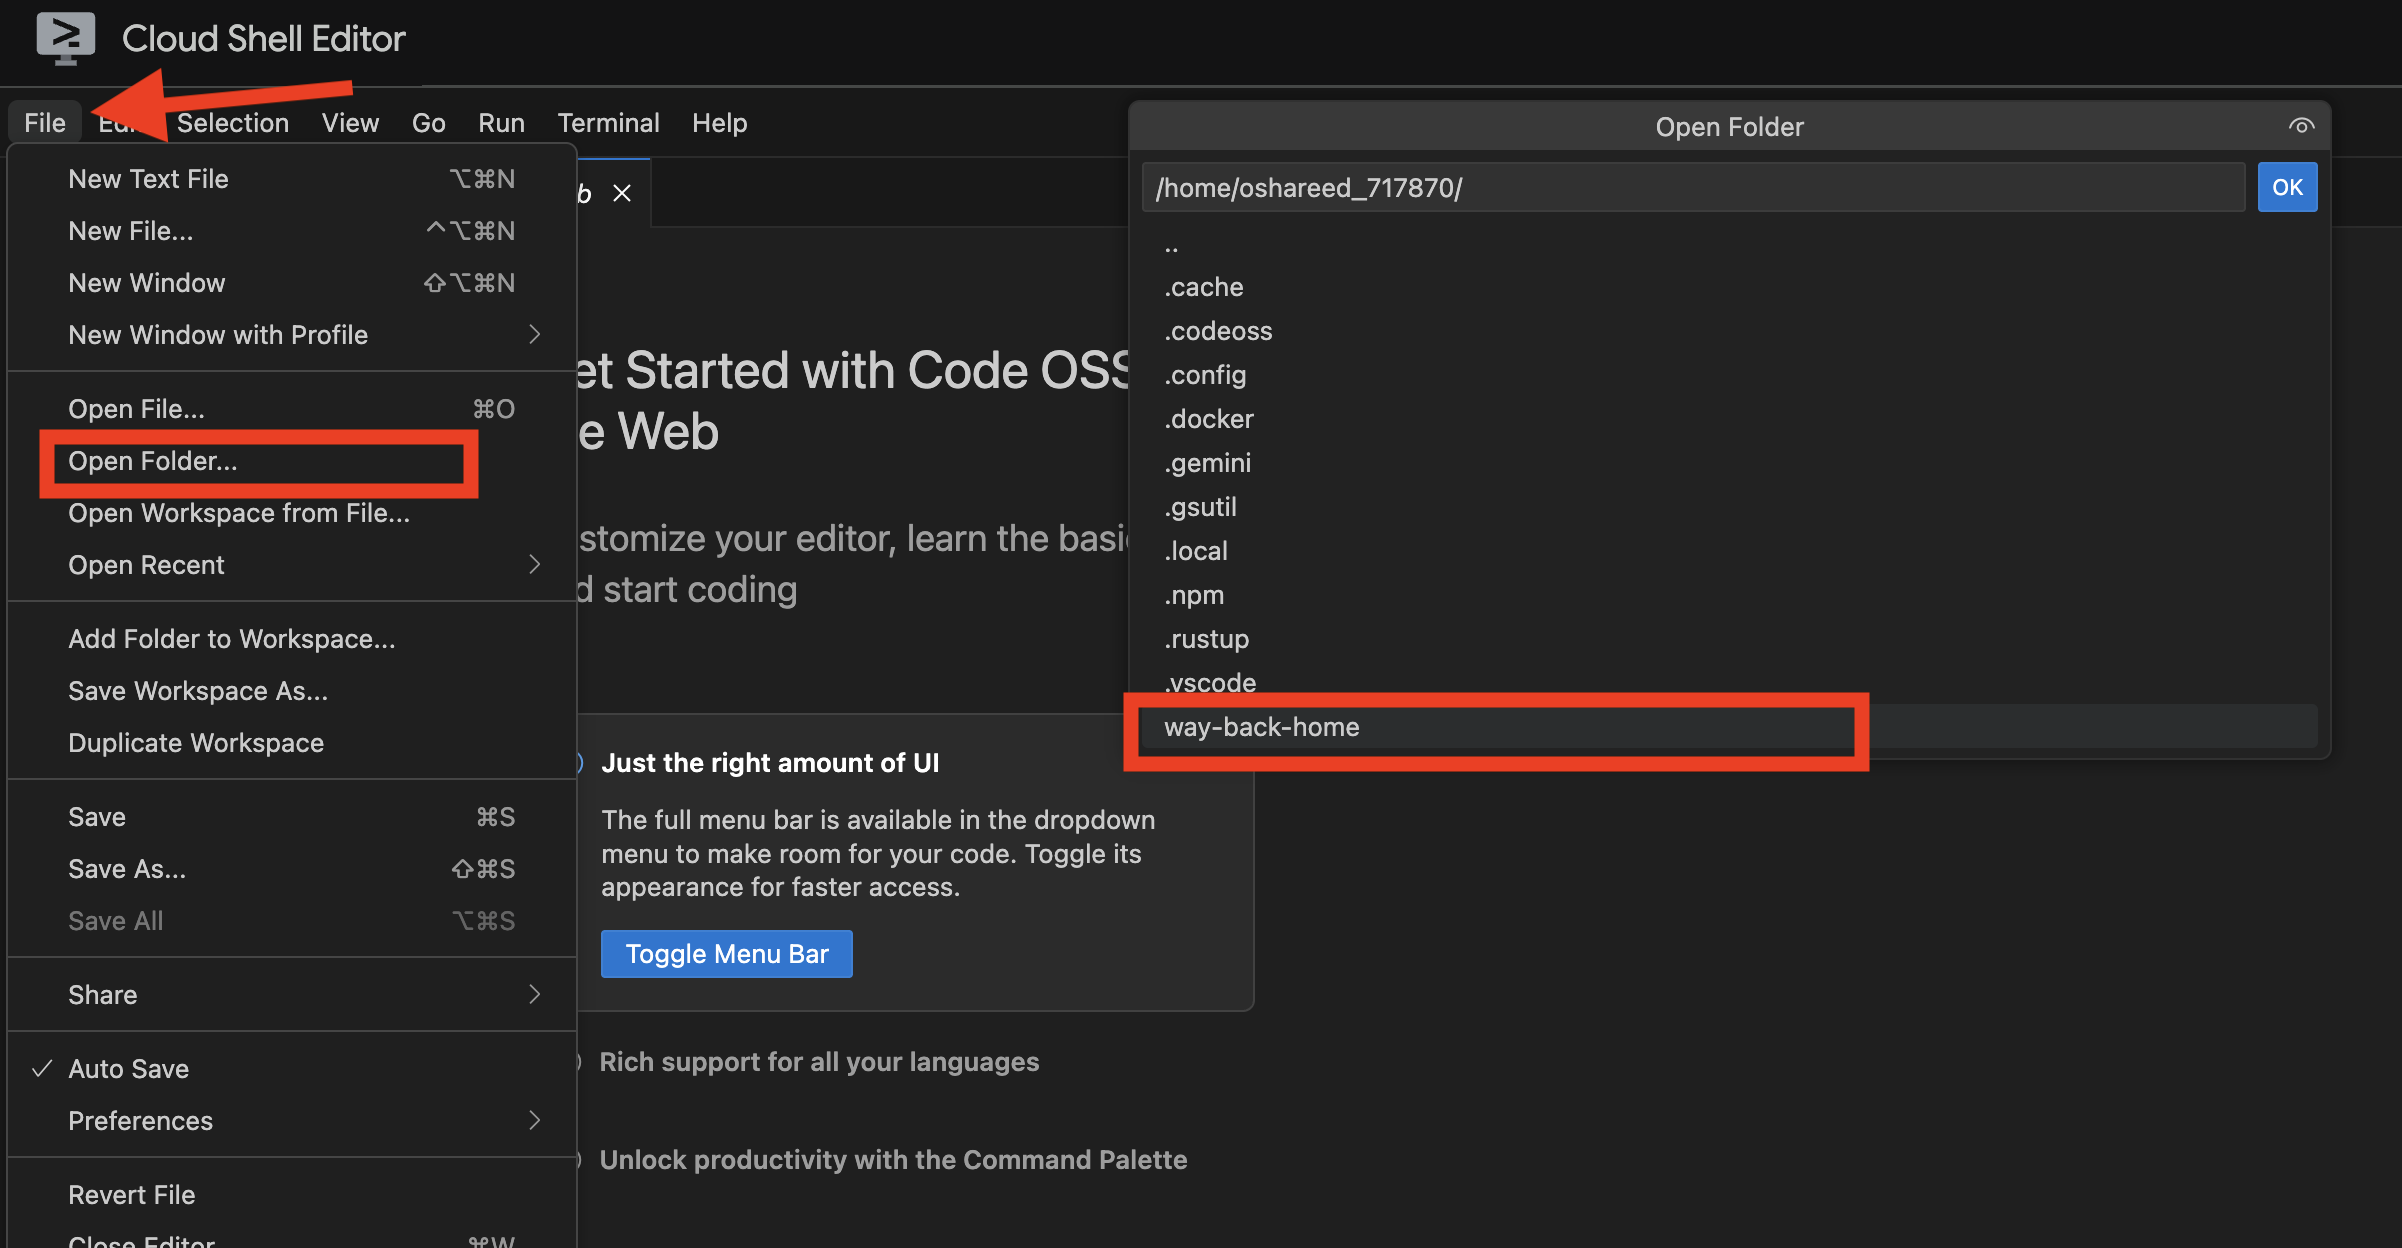Pick the .config folder in list

[x=1205, y=375]
